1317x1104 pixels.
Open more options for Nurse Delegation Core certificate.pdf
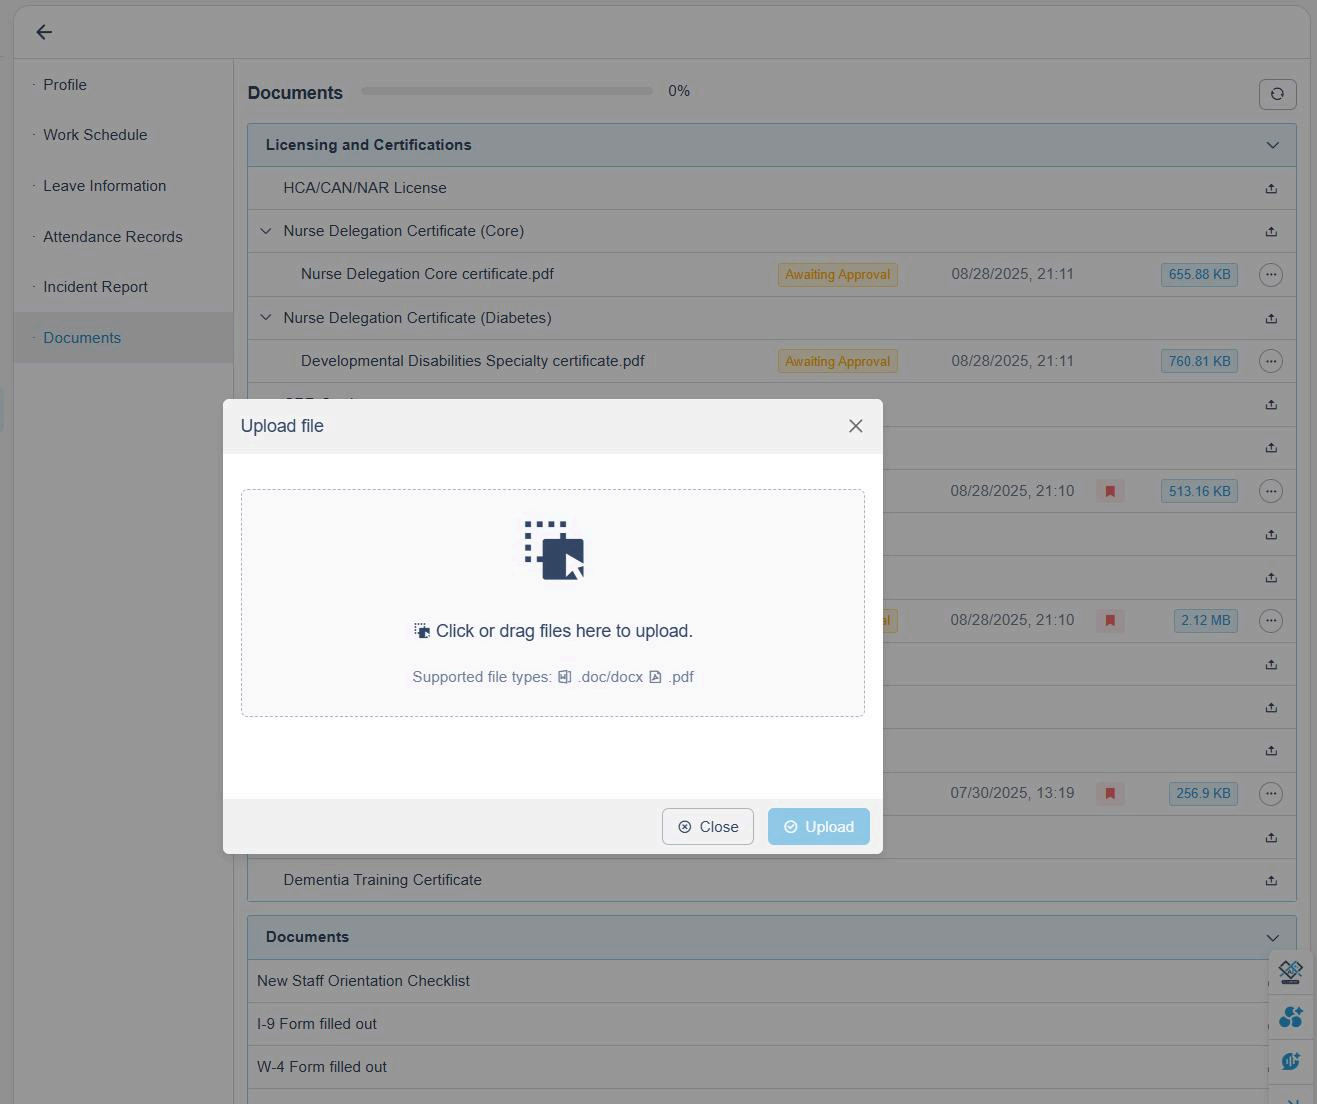(1270, 275)
